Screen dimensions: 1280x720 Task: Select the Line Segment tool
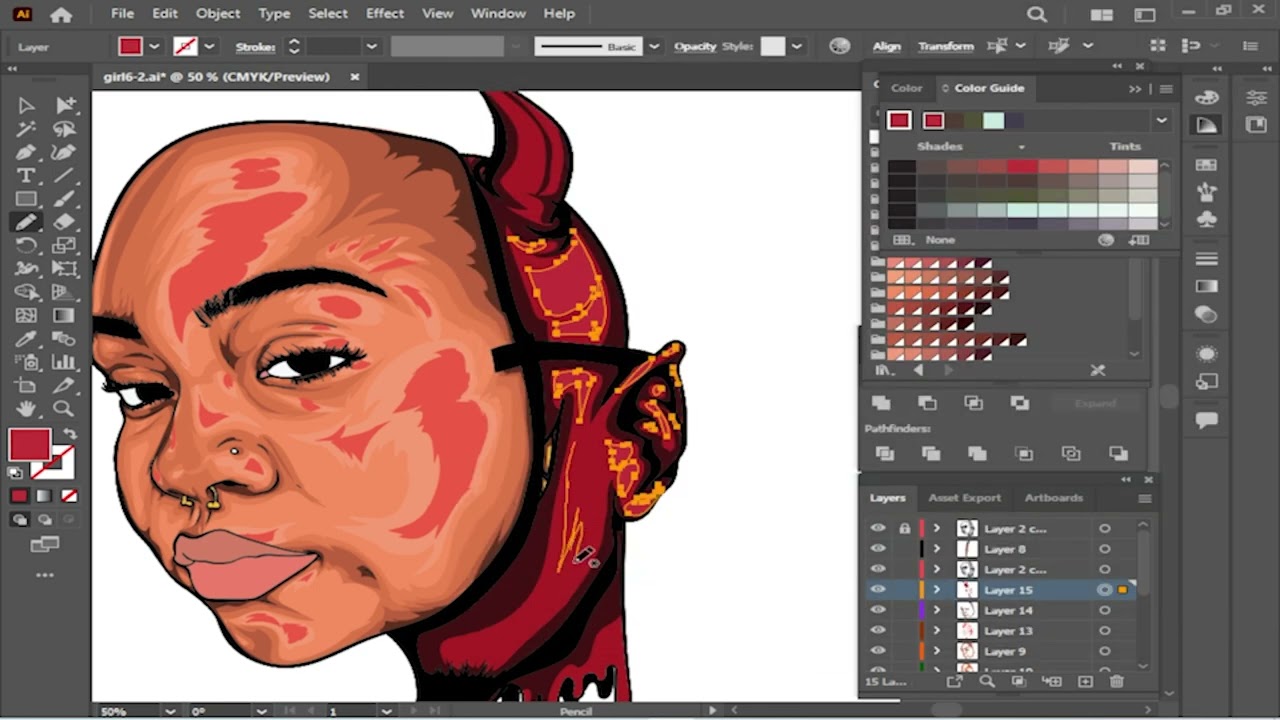tap(65, 175)
